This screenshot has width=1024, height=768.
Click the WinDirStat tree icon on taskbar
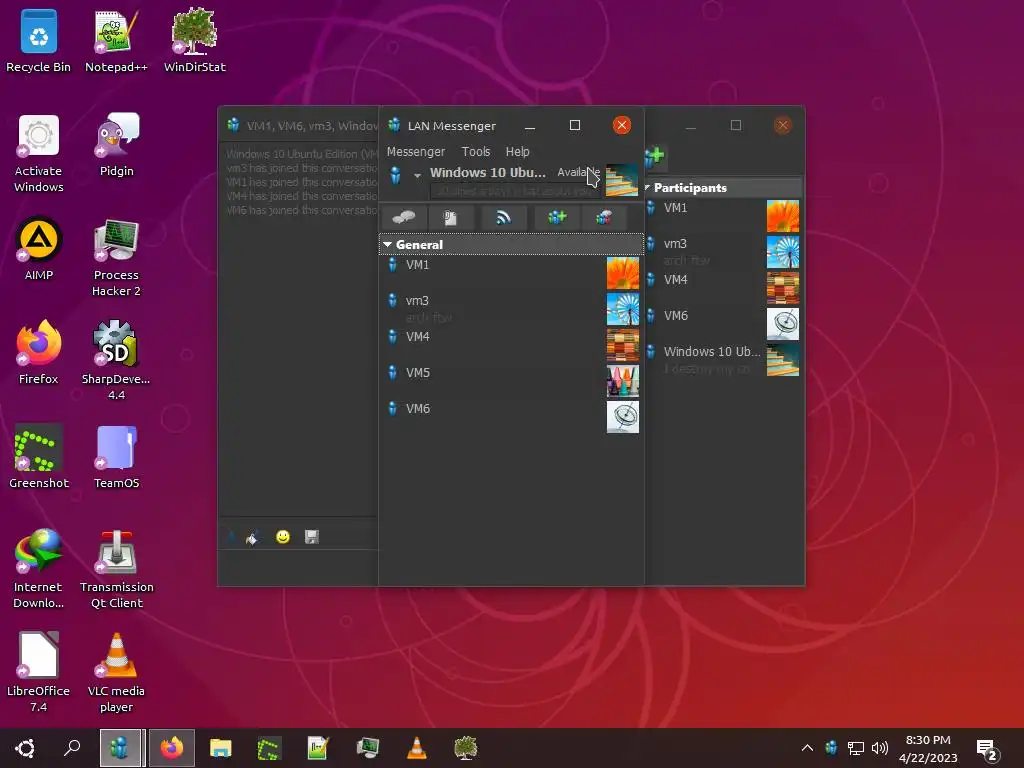[x=466, y=748]
